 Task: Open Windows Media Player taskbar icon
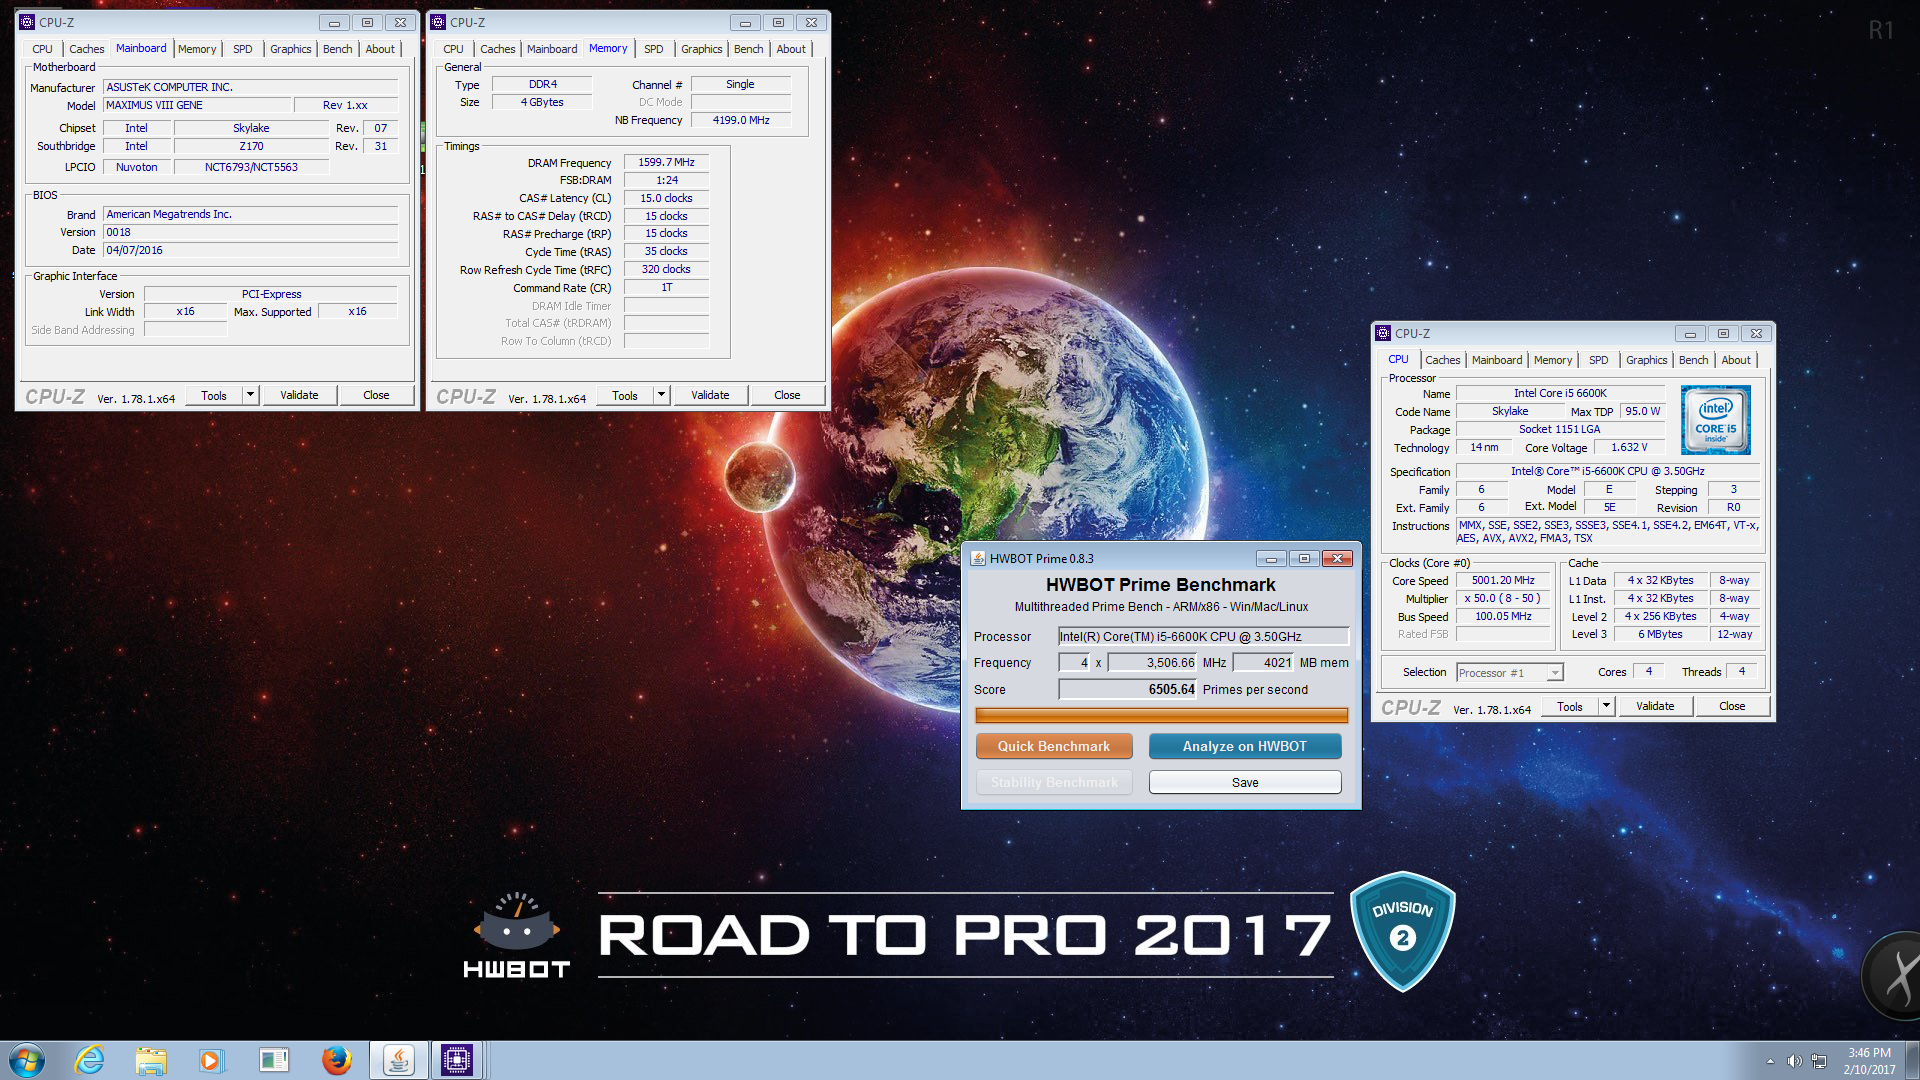(211, 1060)
